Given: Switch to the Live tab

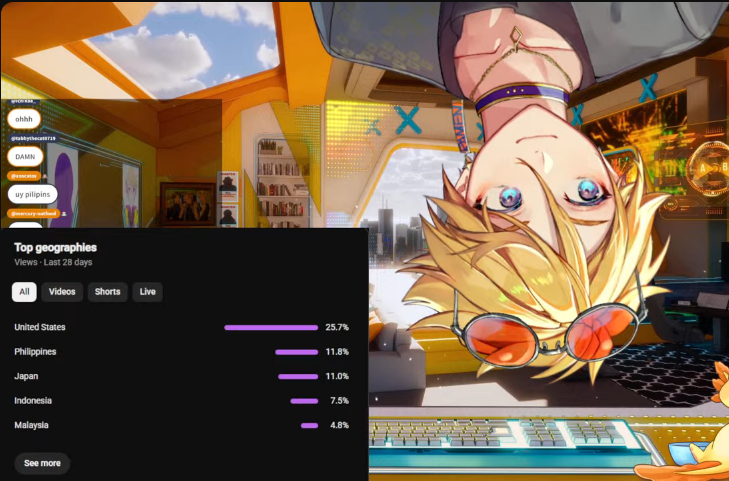Looking at the screenshot, I should click(x=147, y=292).
